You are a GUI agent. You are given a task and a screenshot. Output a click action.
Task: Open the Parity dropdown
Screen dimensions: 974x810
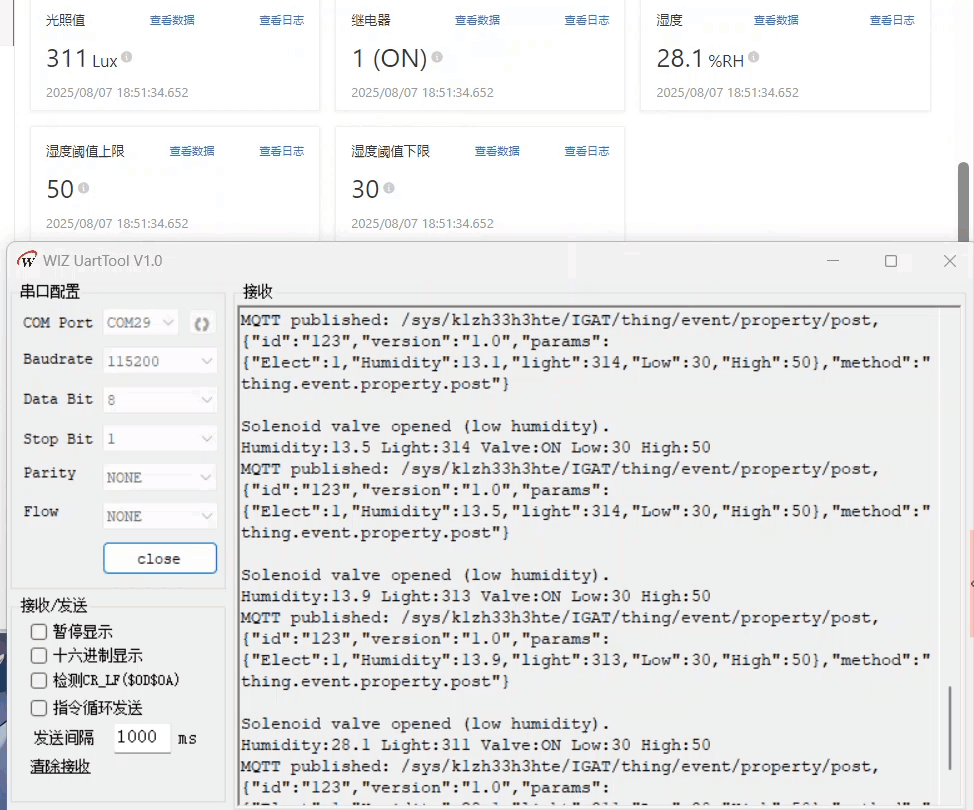click(160, 477)
